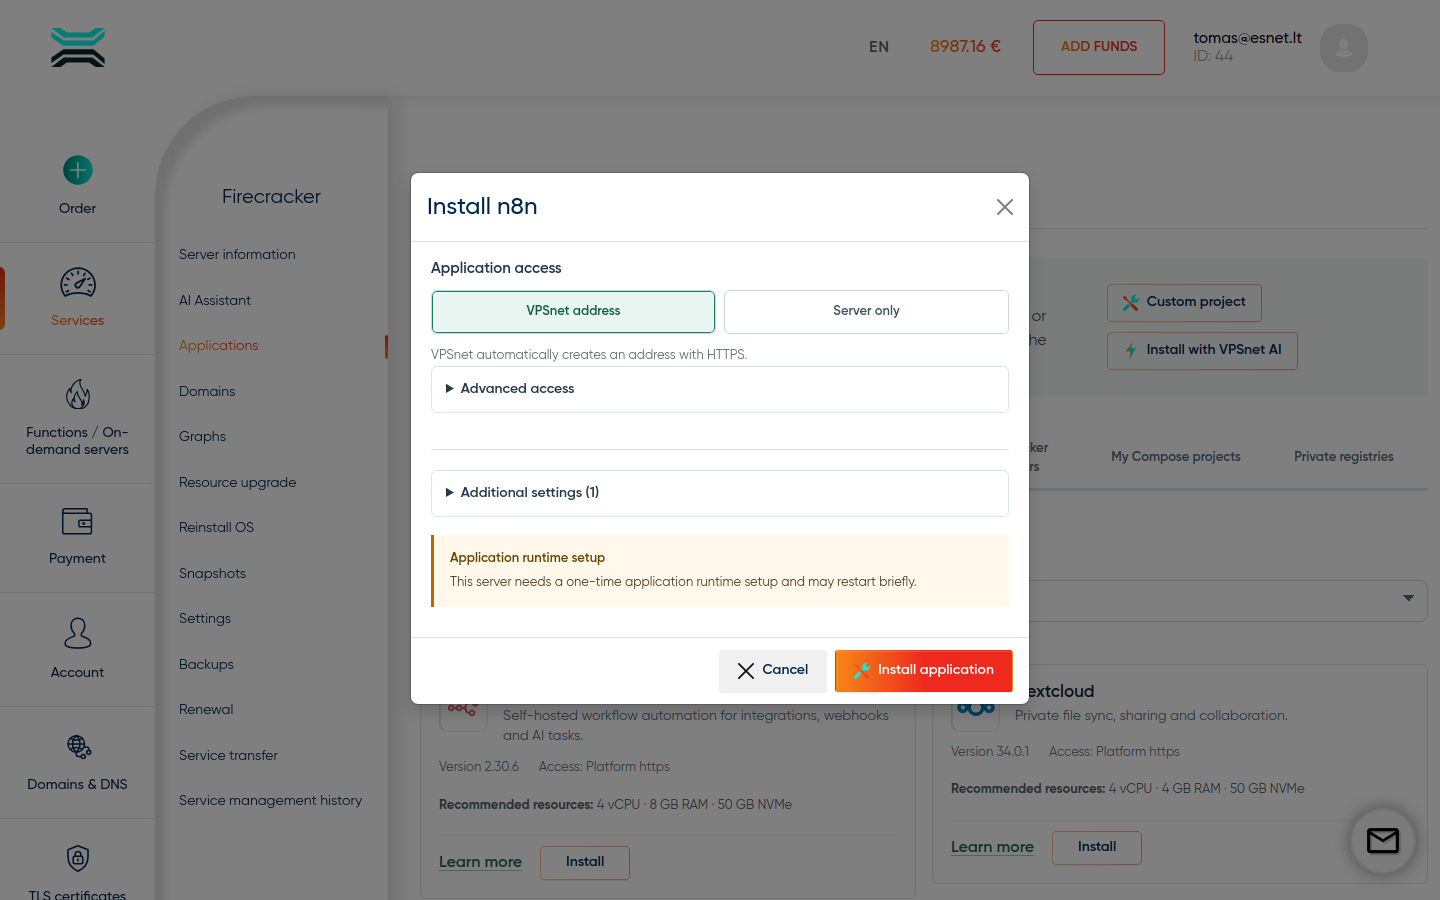Open the Domains & DNS globe icon
Viewport: 1440px width, 900px height.
point(78,747)
